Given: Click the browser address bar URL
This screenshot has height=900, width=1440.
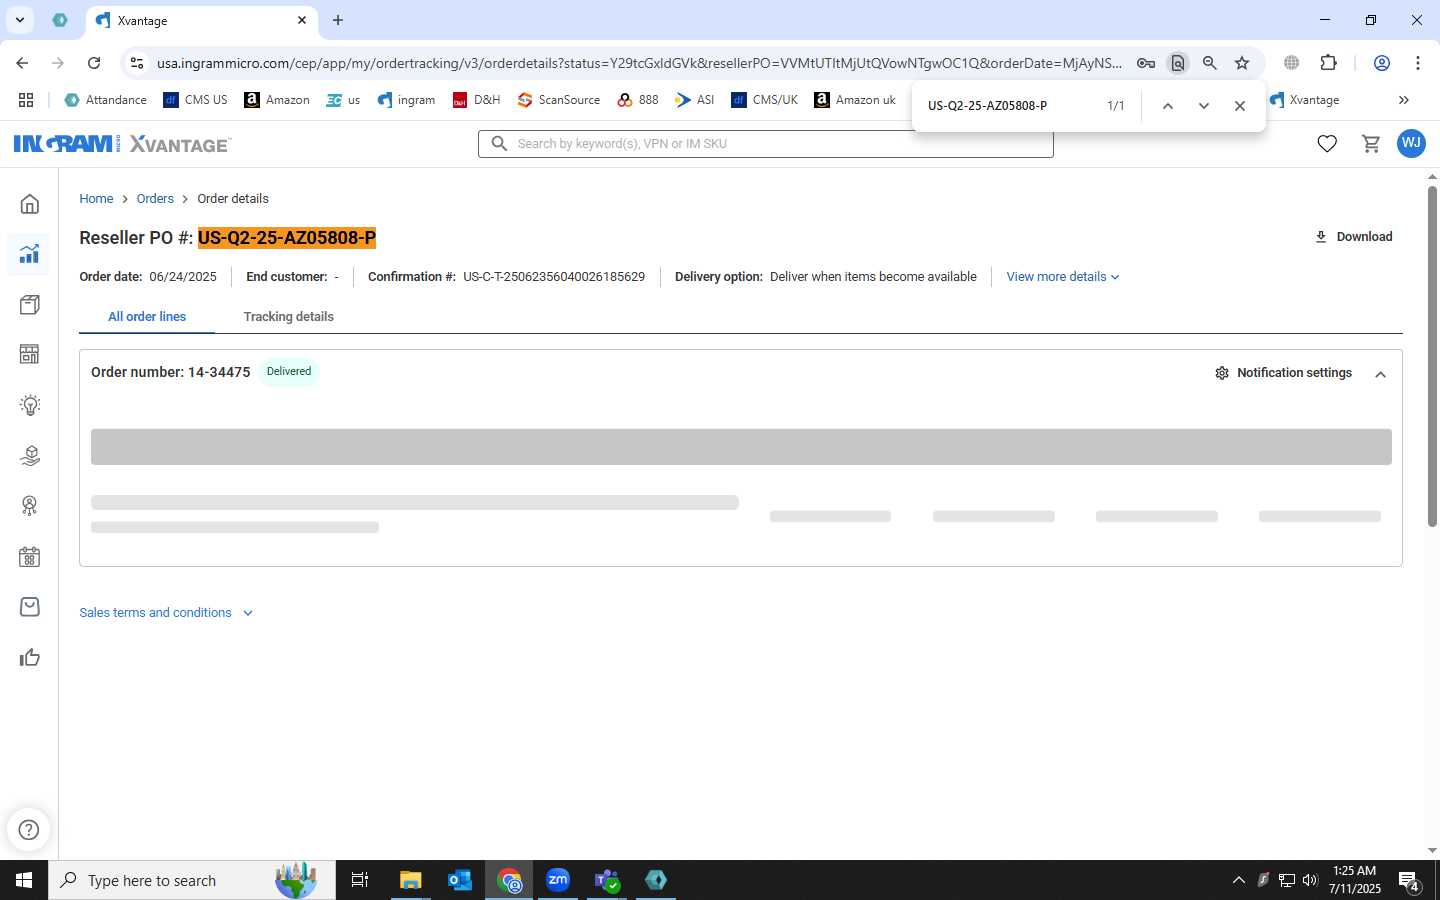Looking at the screenshot, I should coord(639,63).
